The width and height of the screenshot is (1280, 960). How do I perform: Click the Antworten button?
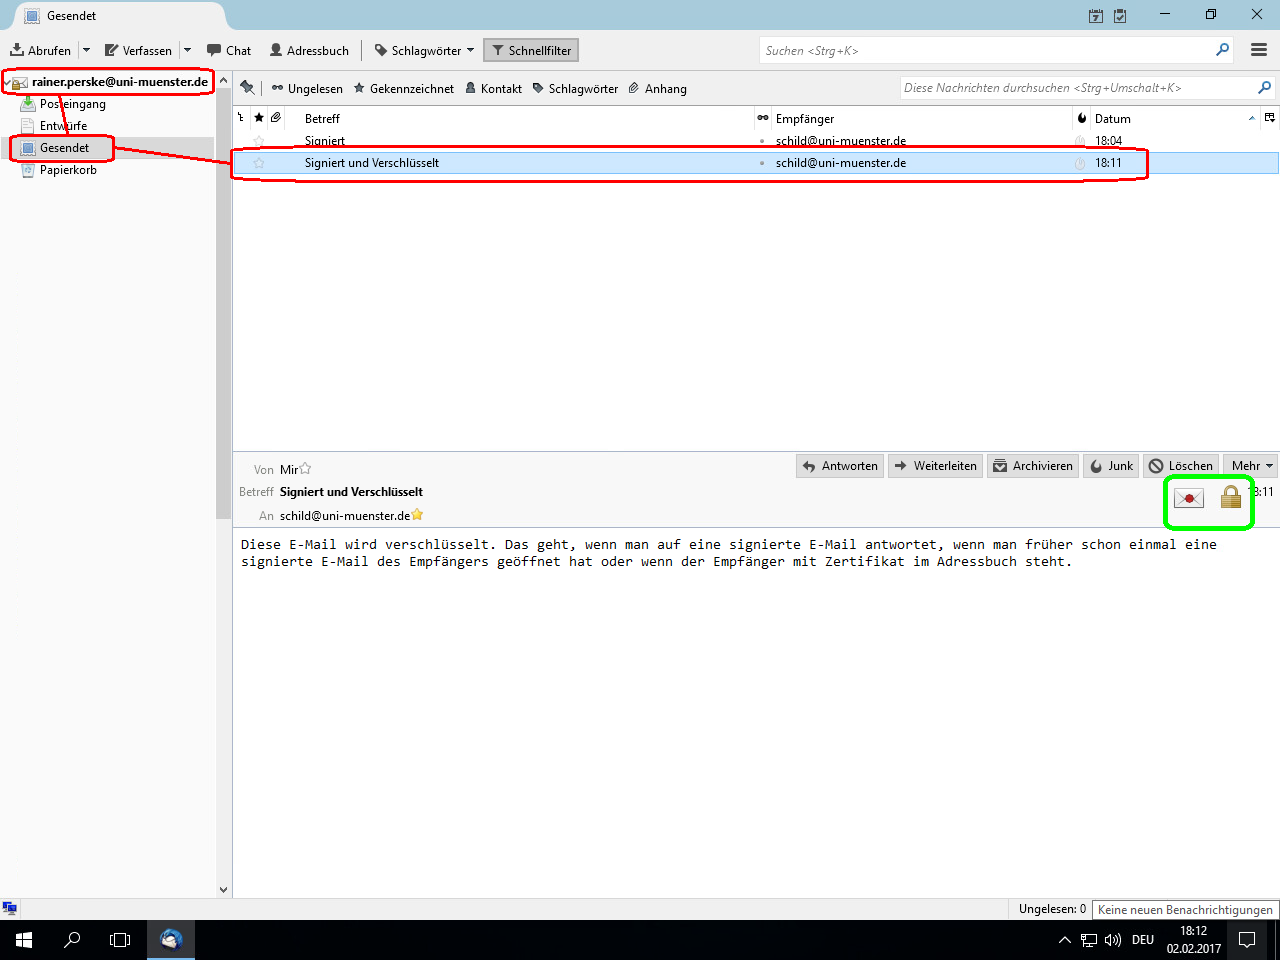(840, 466)
